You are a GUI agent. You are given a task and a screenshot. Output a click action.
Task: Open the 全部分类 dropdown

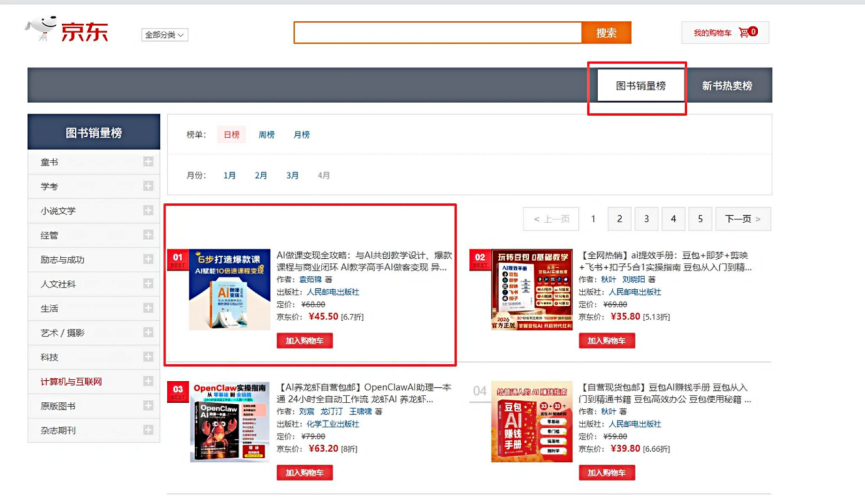pyautogui.click(x=164, y=35)
